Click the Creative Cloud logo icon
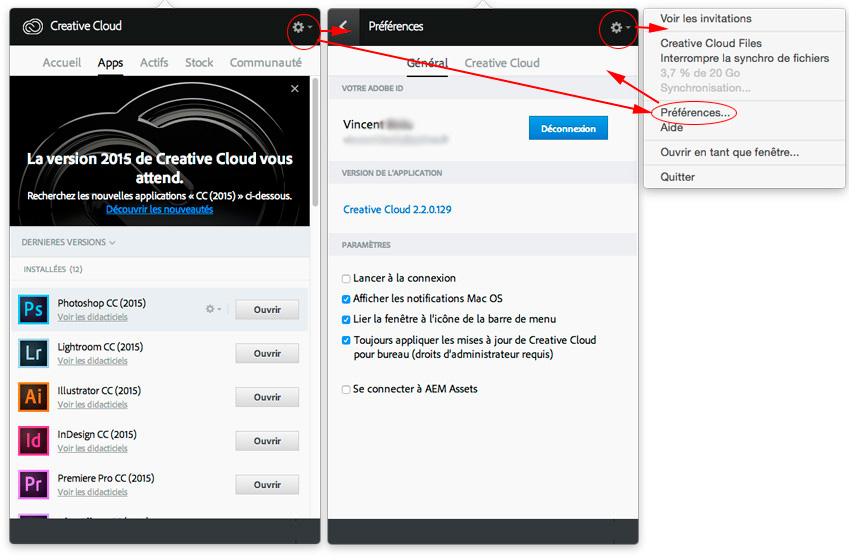 coord(32,26)
